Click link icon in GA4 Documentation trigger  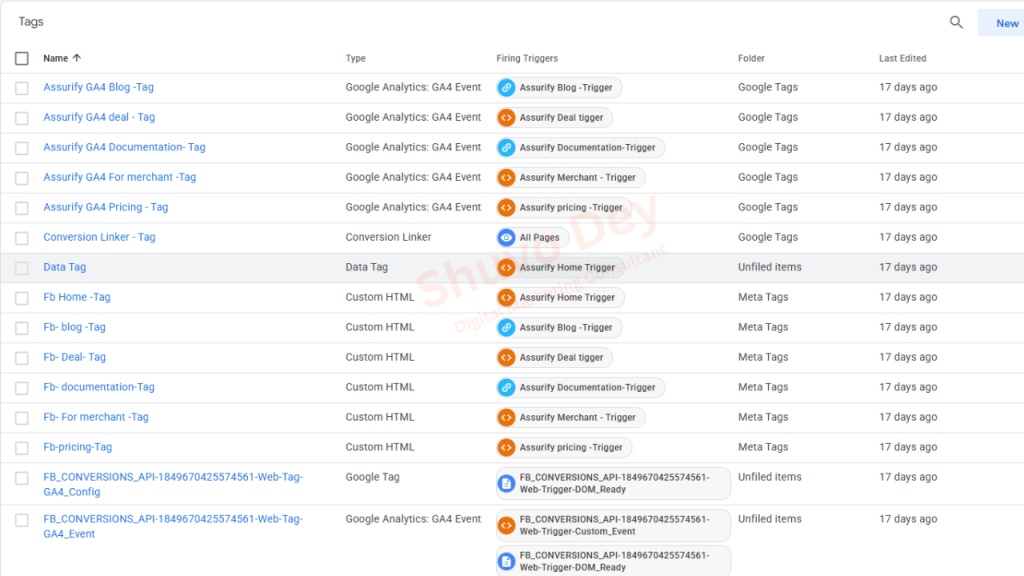[506, 148]
